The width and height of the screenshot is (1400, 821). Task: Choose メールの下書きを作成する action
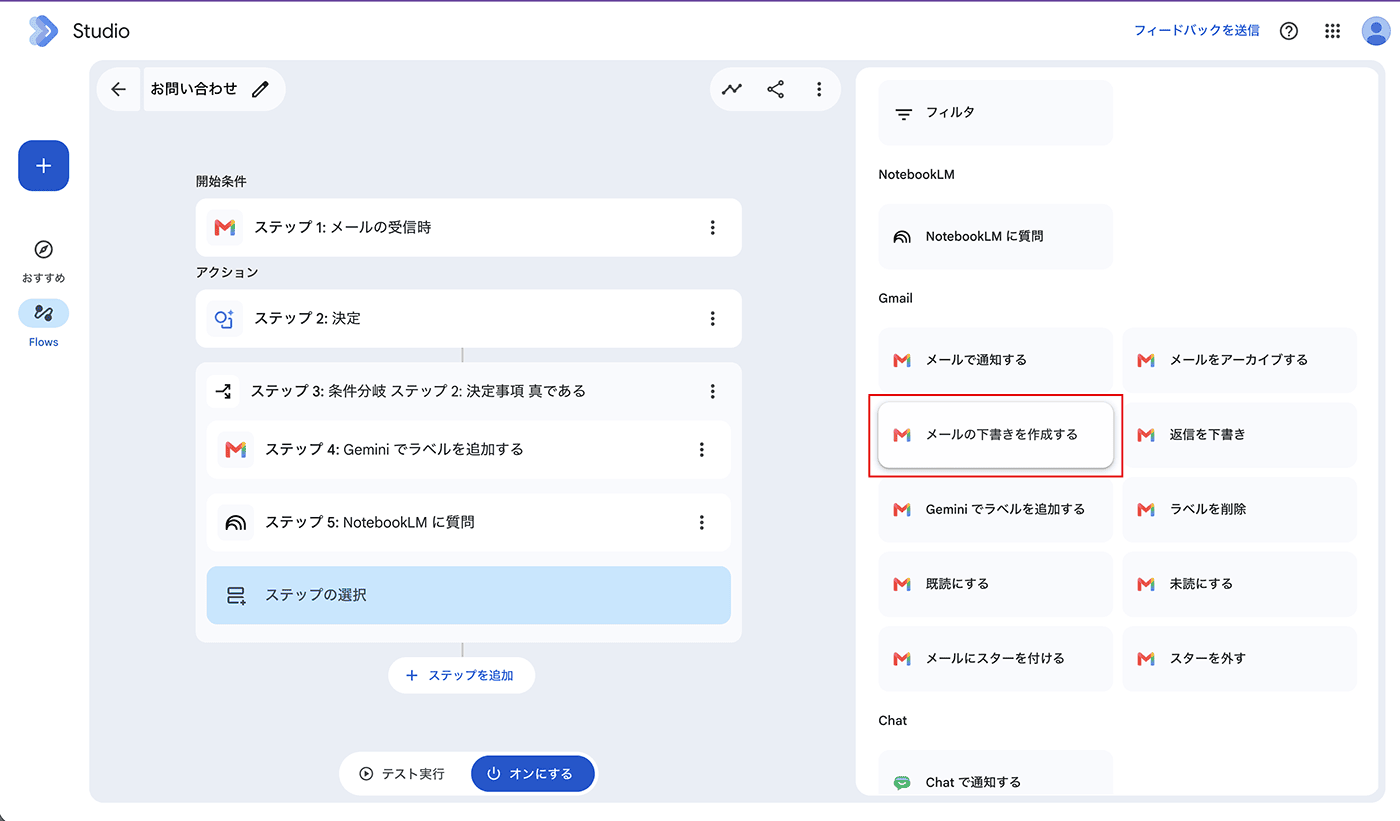[996, 435]
